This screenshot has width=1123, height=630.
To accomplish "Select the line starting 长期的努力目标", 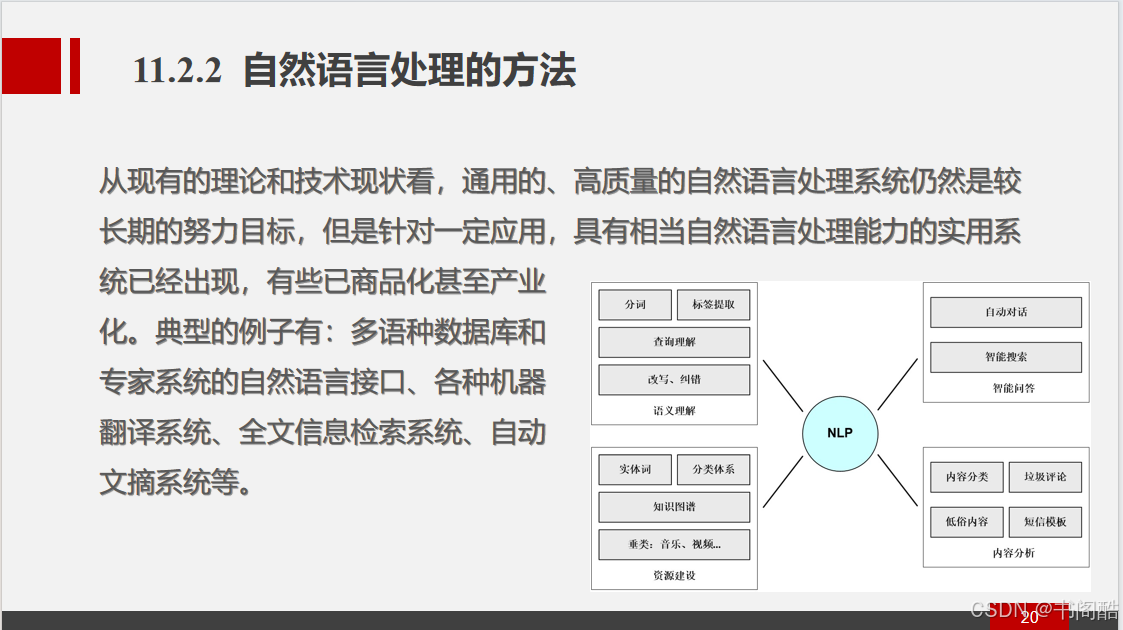I will tap(560, 231).
